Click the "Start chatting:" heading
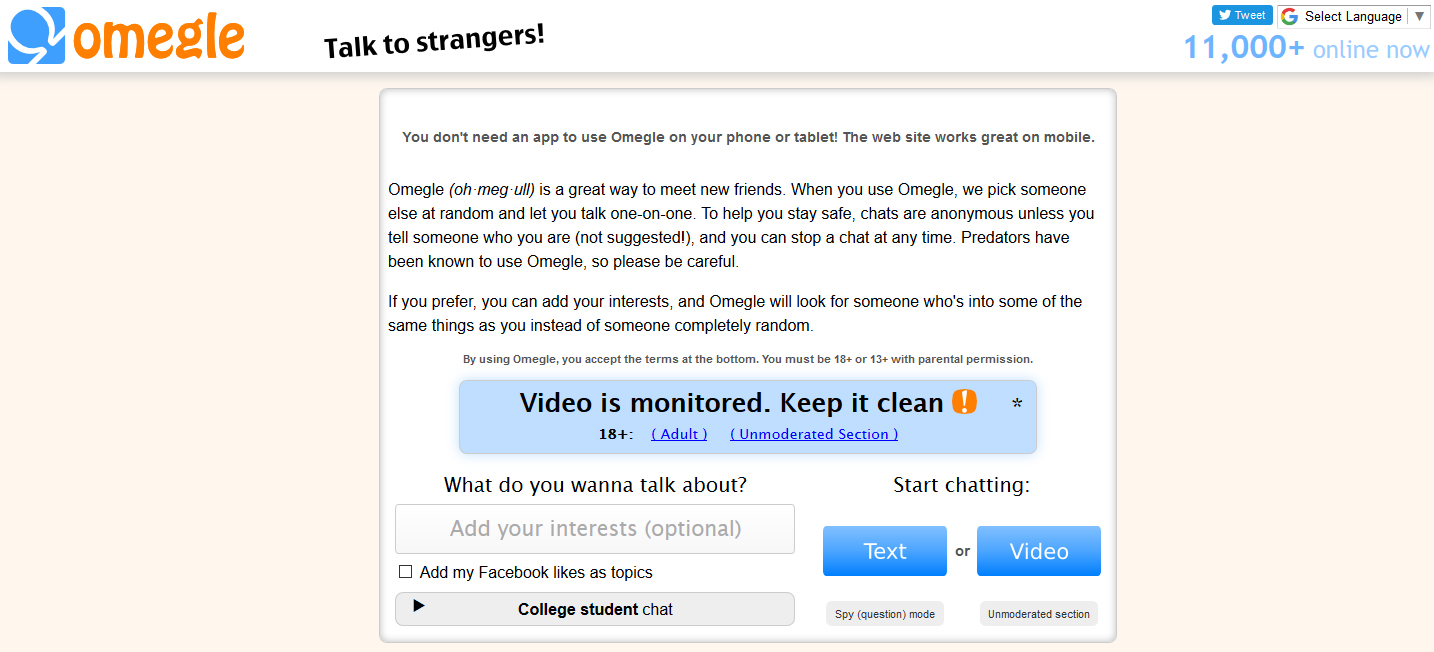The image size is (1434, 652). (961, 485)
